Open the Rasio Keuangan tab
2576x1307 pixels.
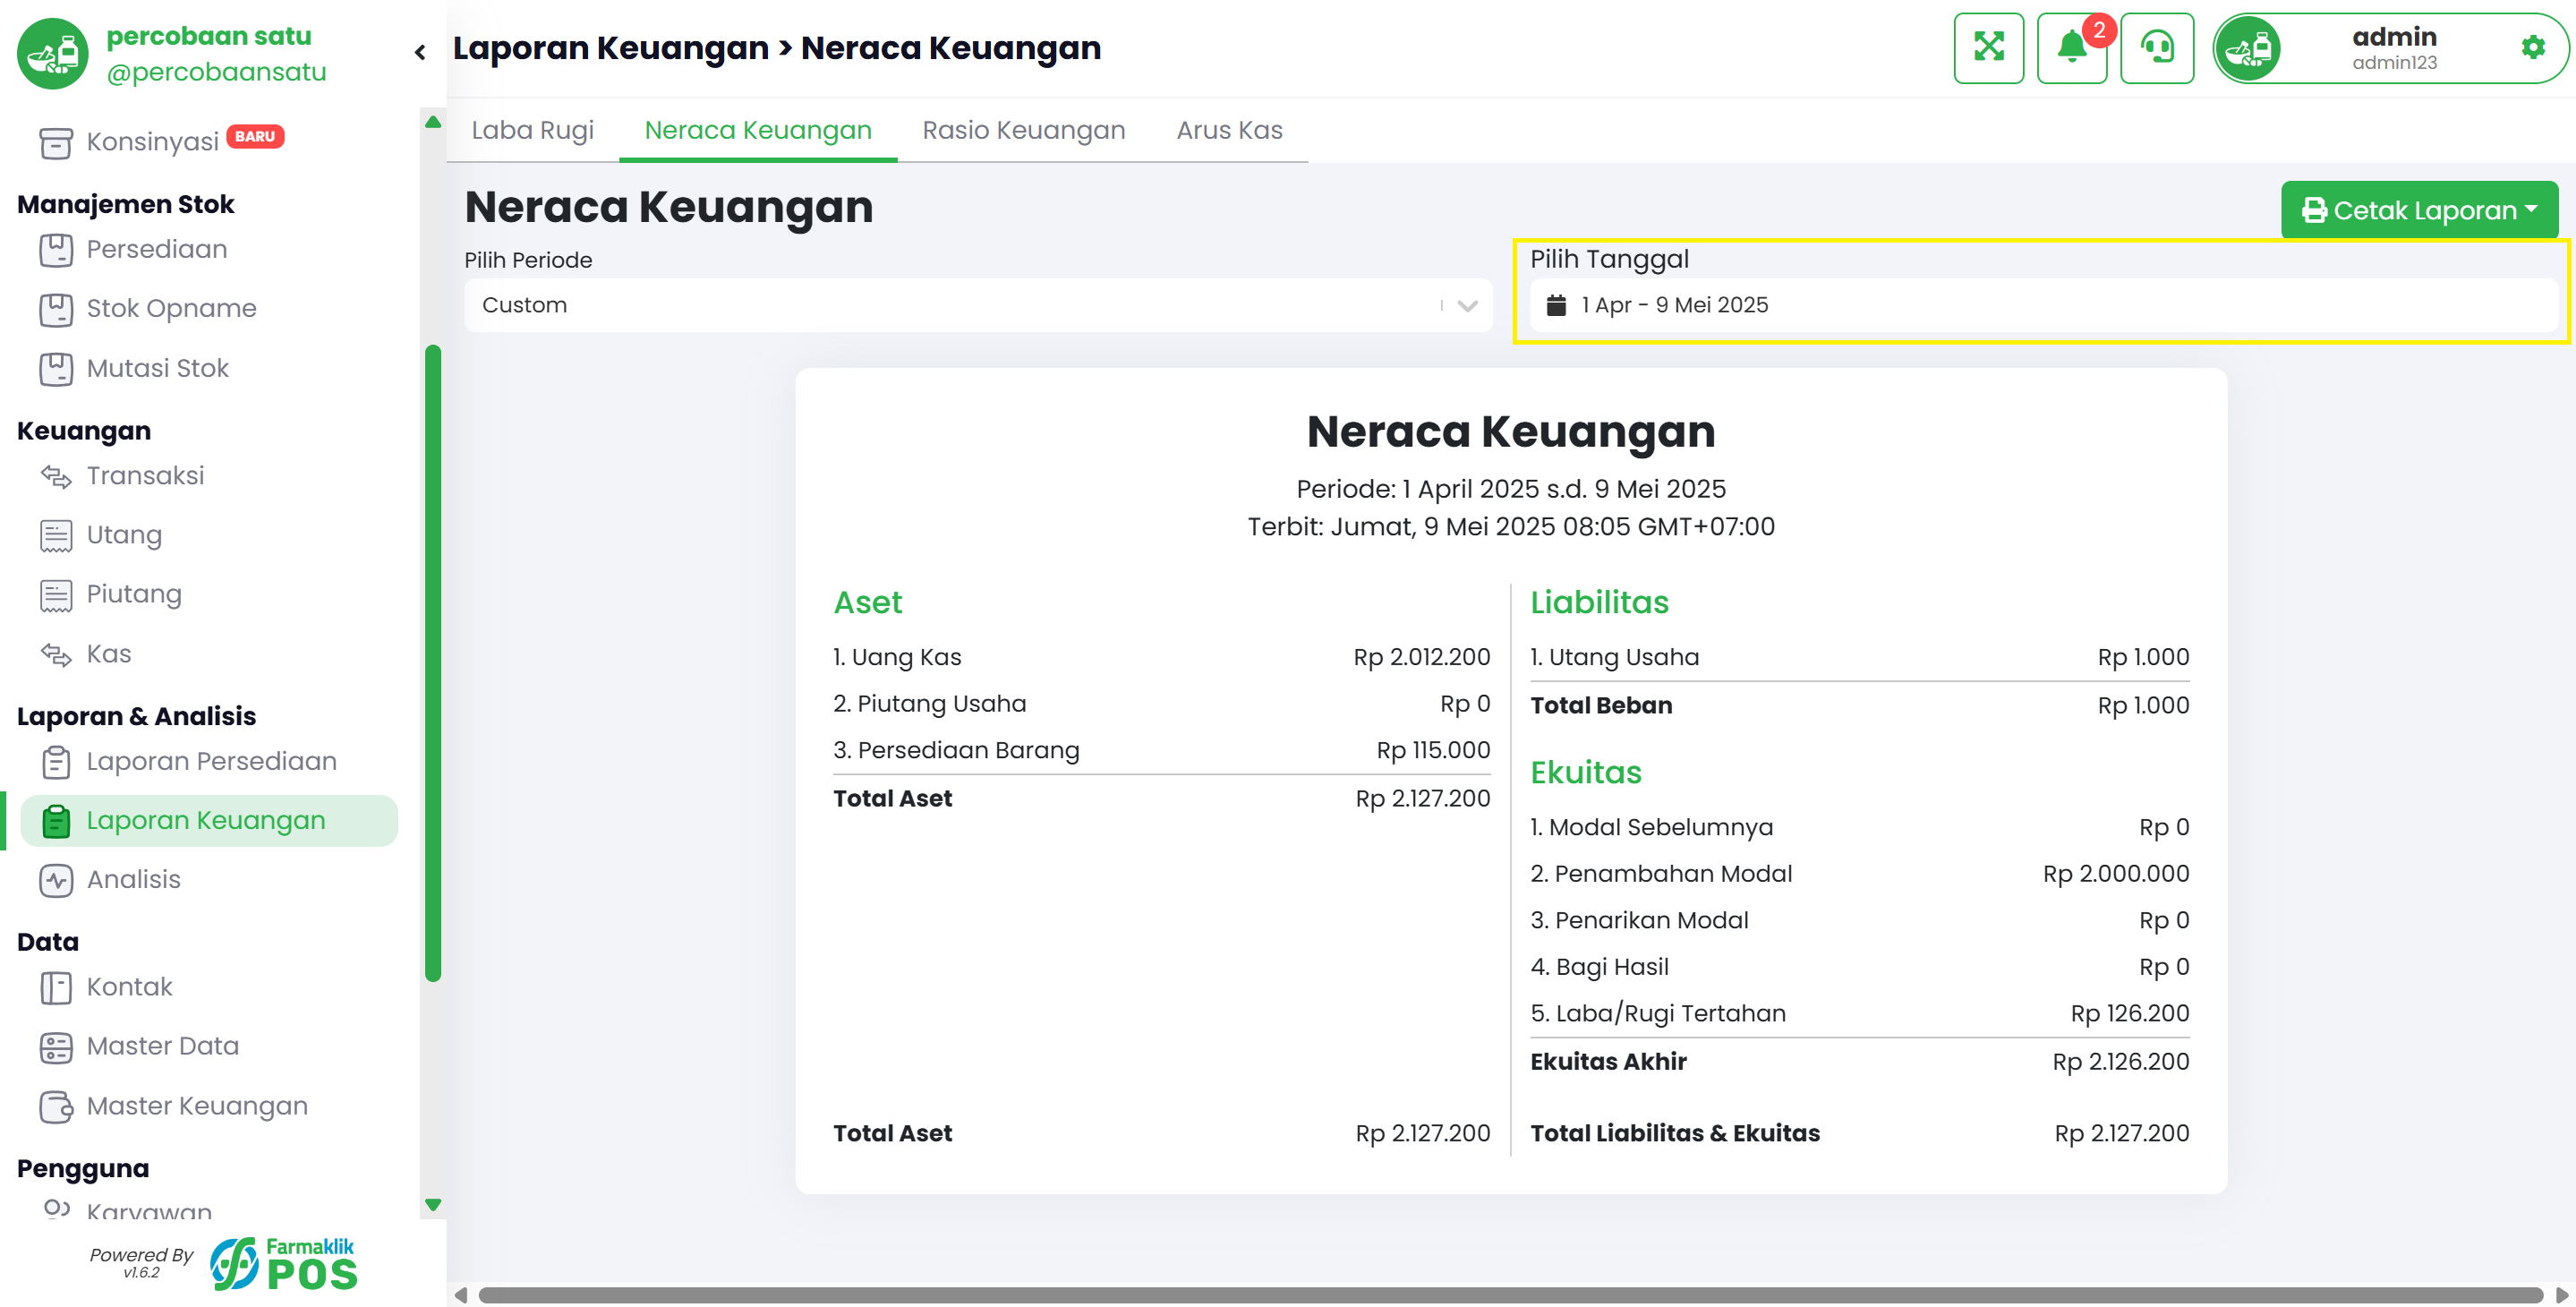click(x=1023, y=130)
